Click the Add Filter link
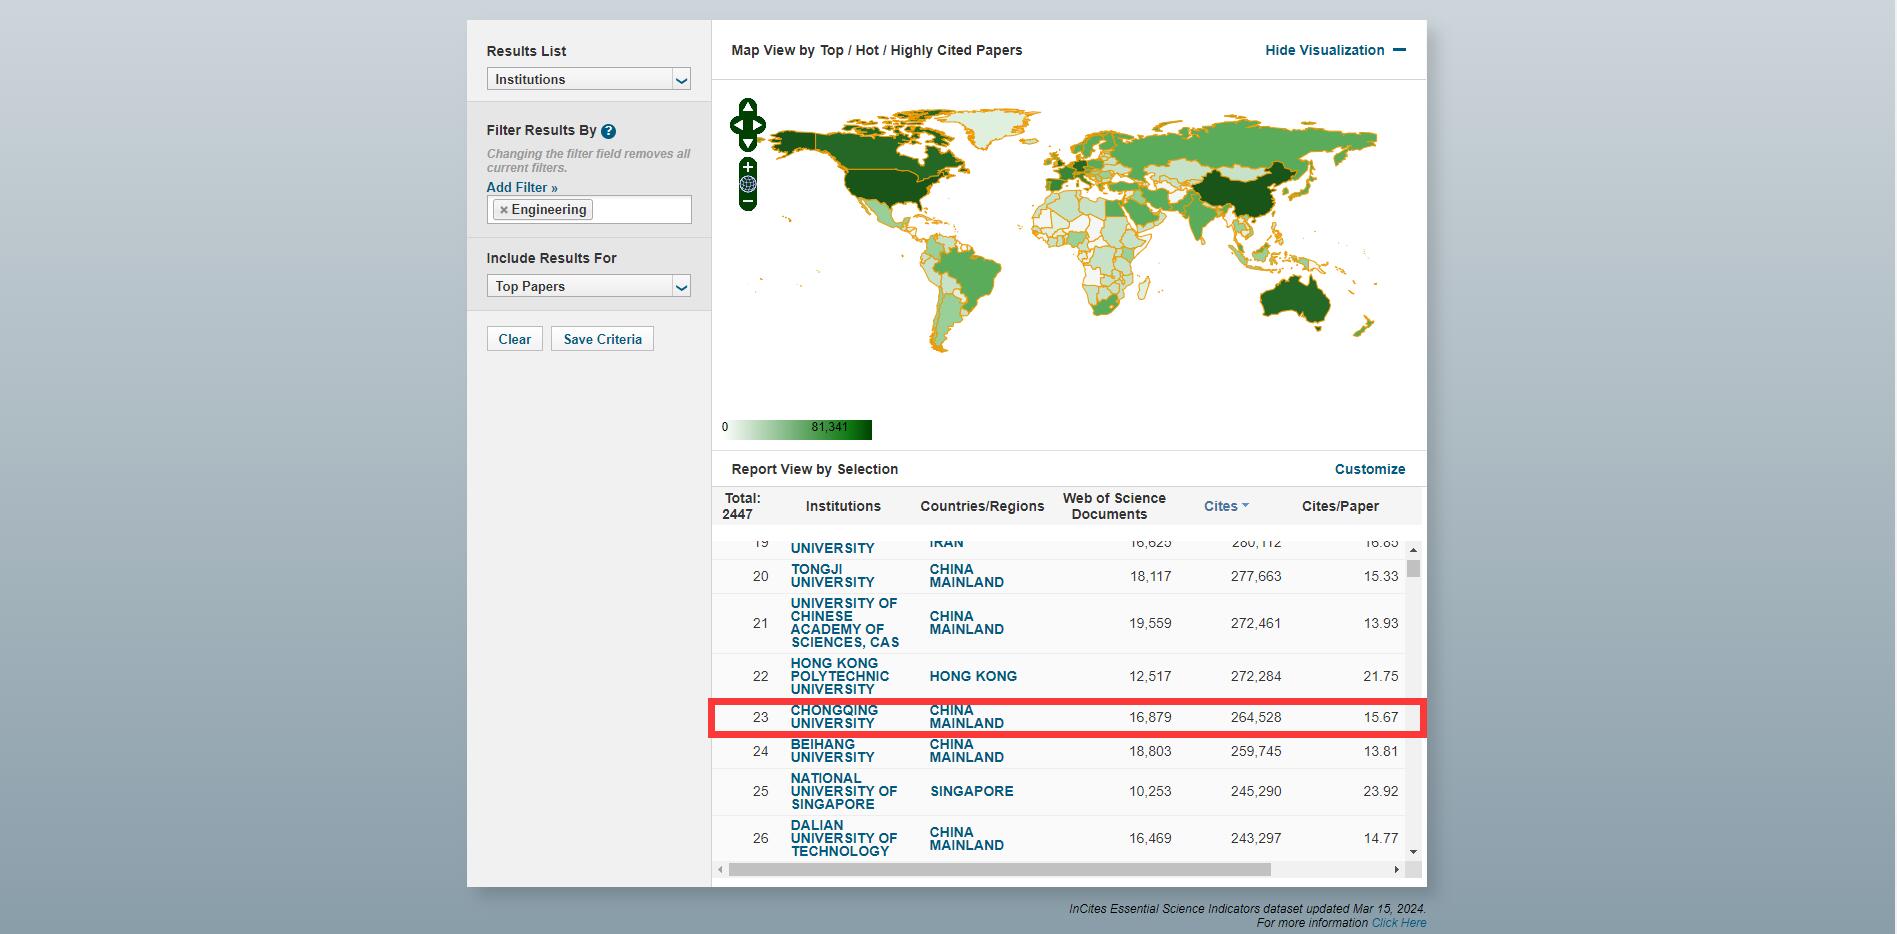This screenshot has height=934, width=1897. pos(522,187)
